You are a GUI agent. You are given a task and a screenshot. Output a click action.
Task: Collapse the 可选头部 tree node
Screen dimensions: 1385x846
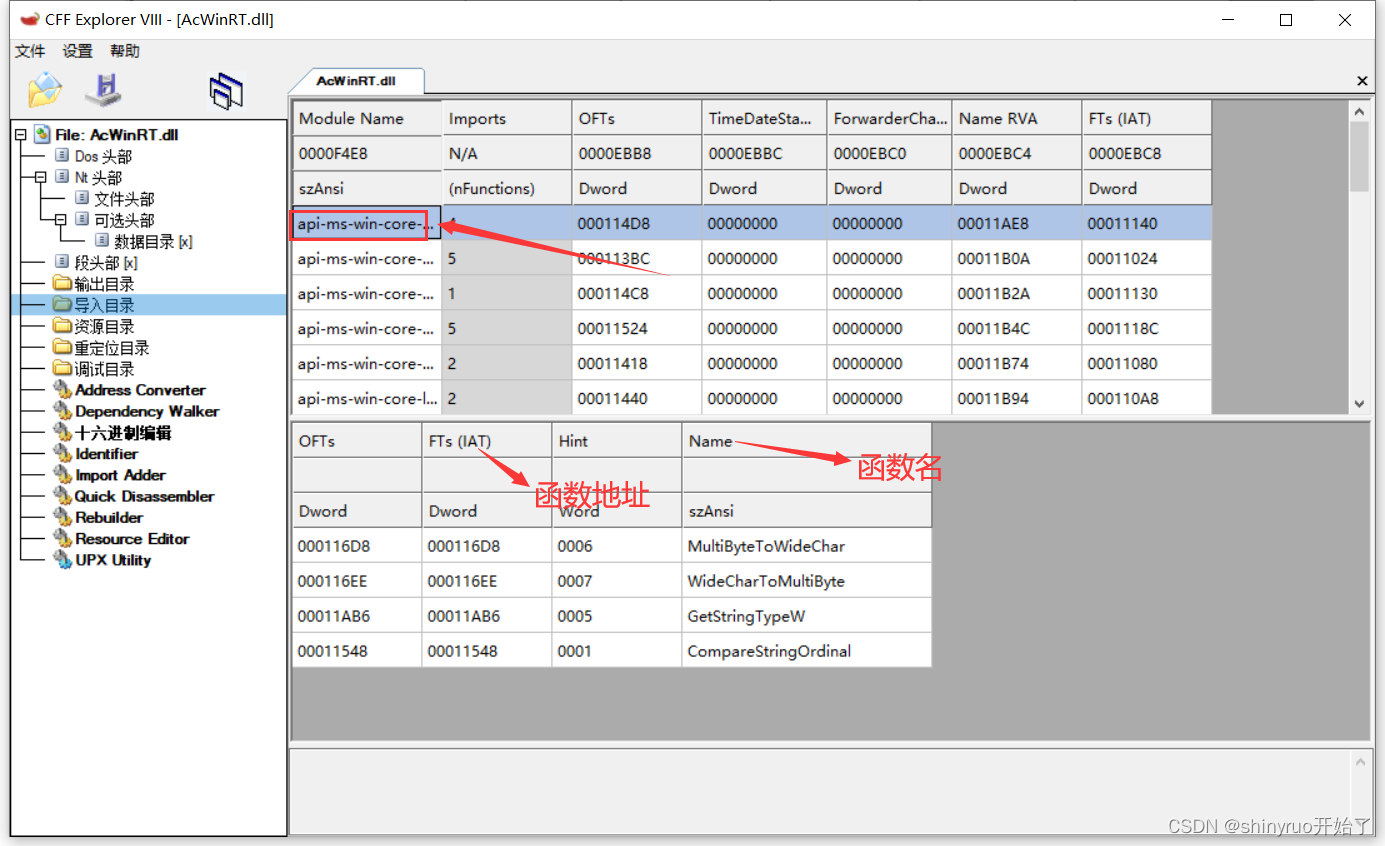59,220
